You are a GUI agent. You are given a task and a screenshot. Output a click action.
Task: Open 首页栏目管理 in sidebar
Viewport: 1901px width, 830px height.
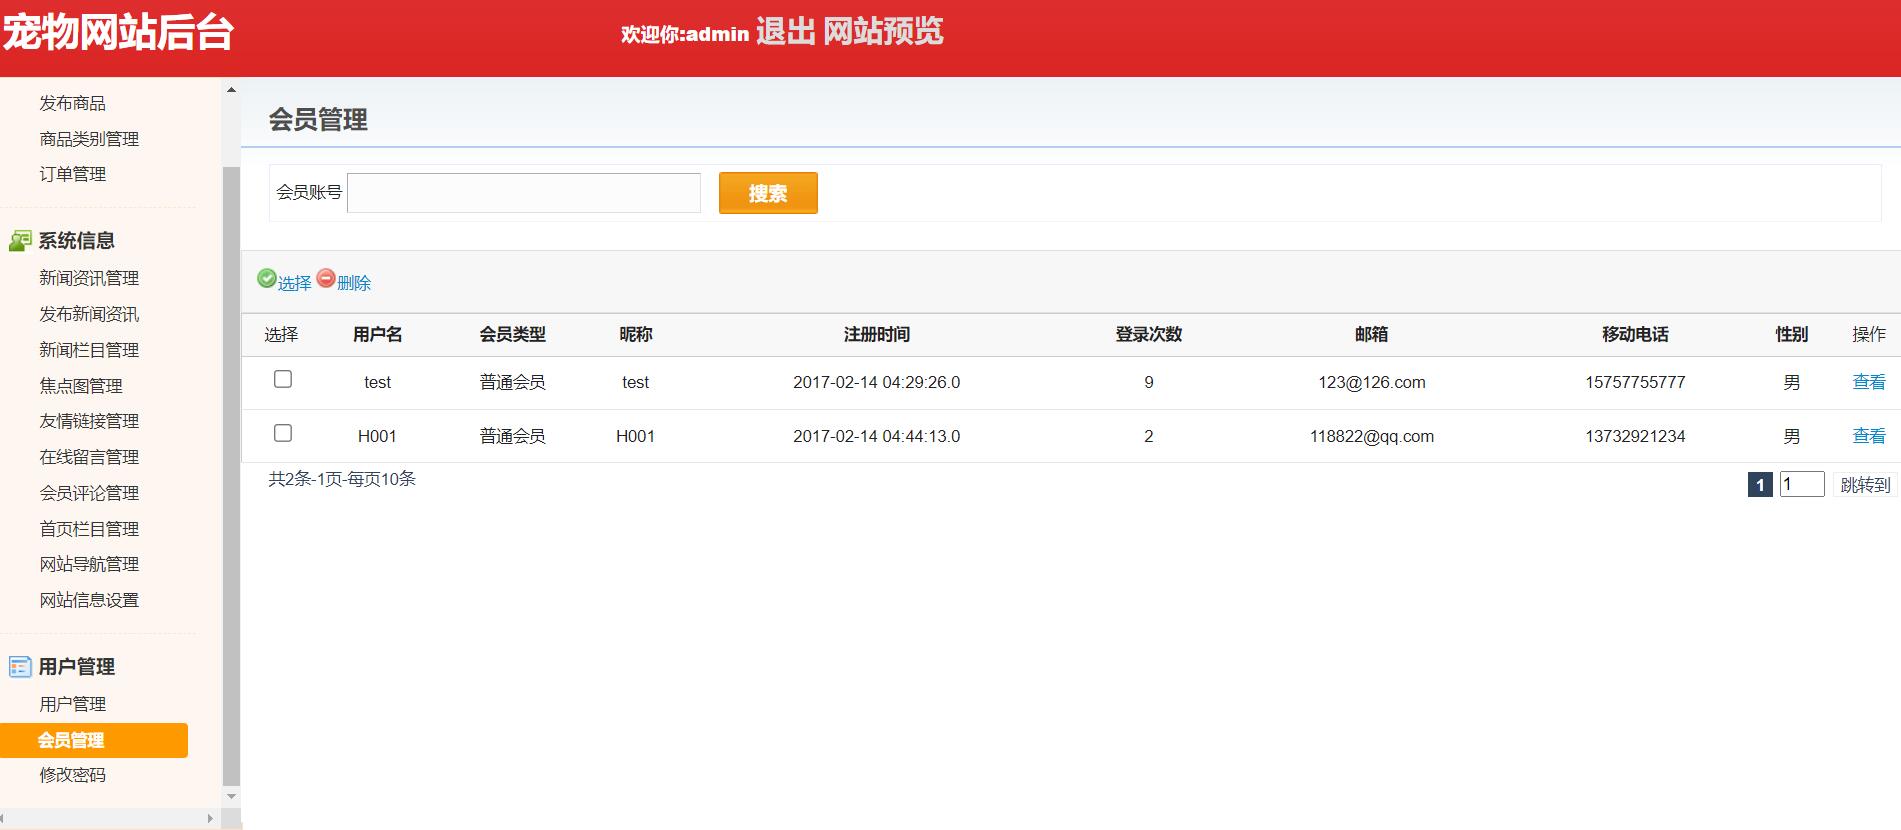89,529
